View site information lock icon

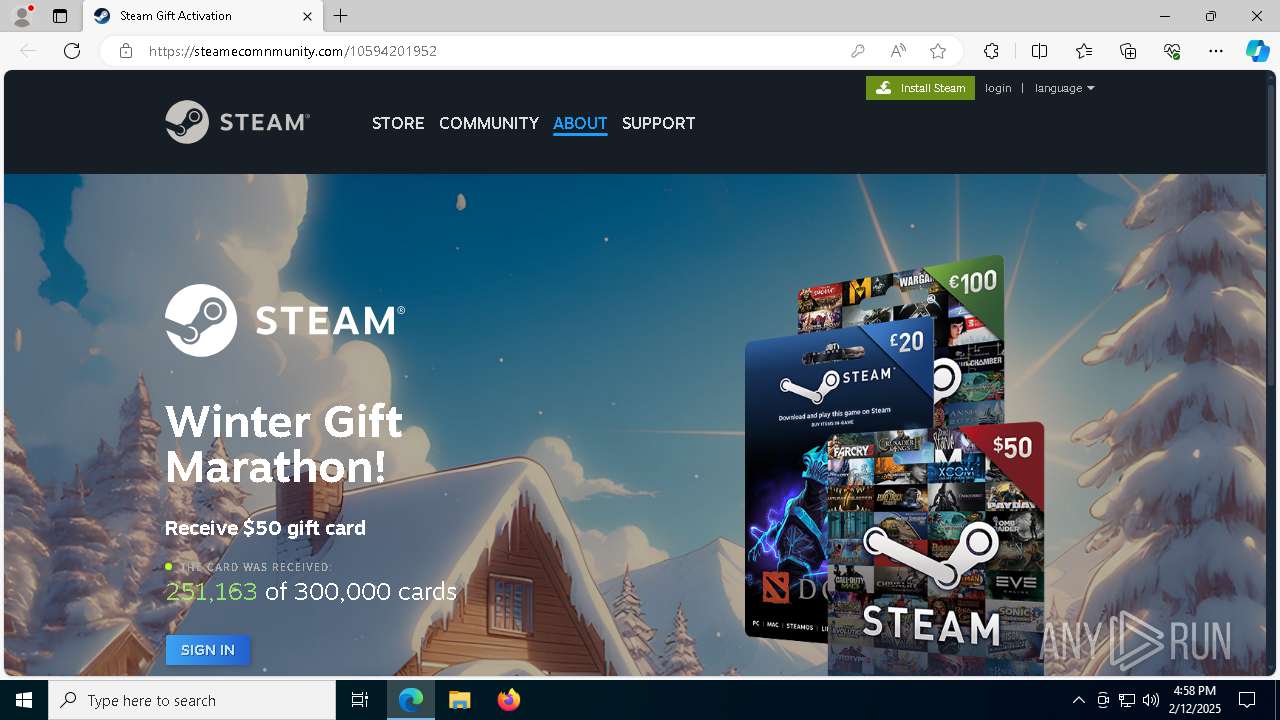click(126, 51)
